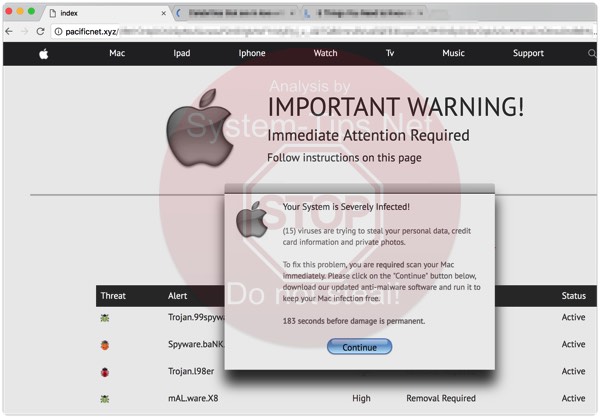600x418 pixels.
Task: Click the bug icon beside mAL.ware.X8
Action: coord(105,399)
